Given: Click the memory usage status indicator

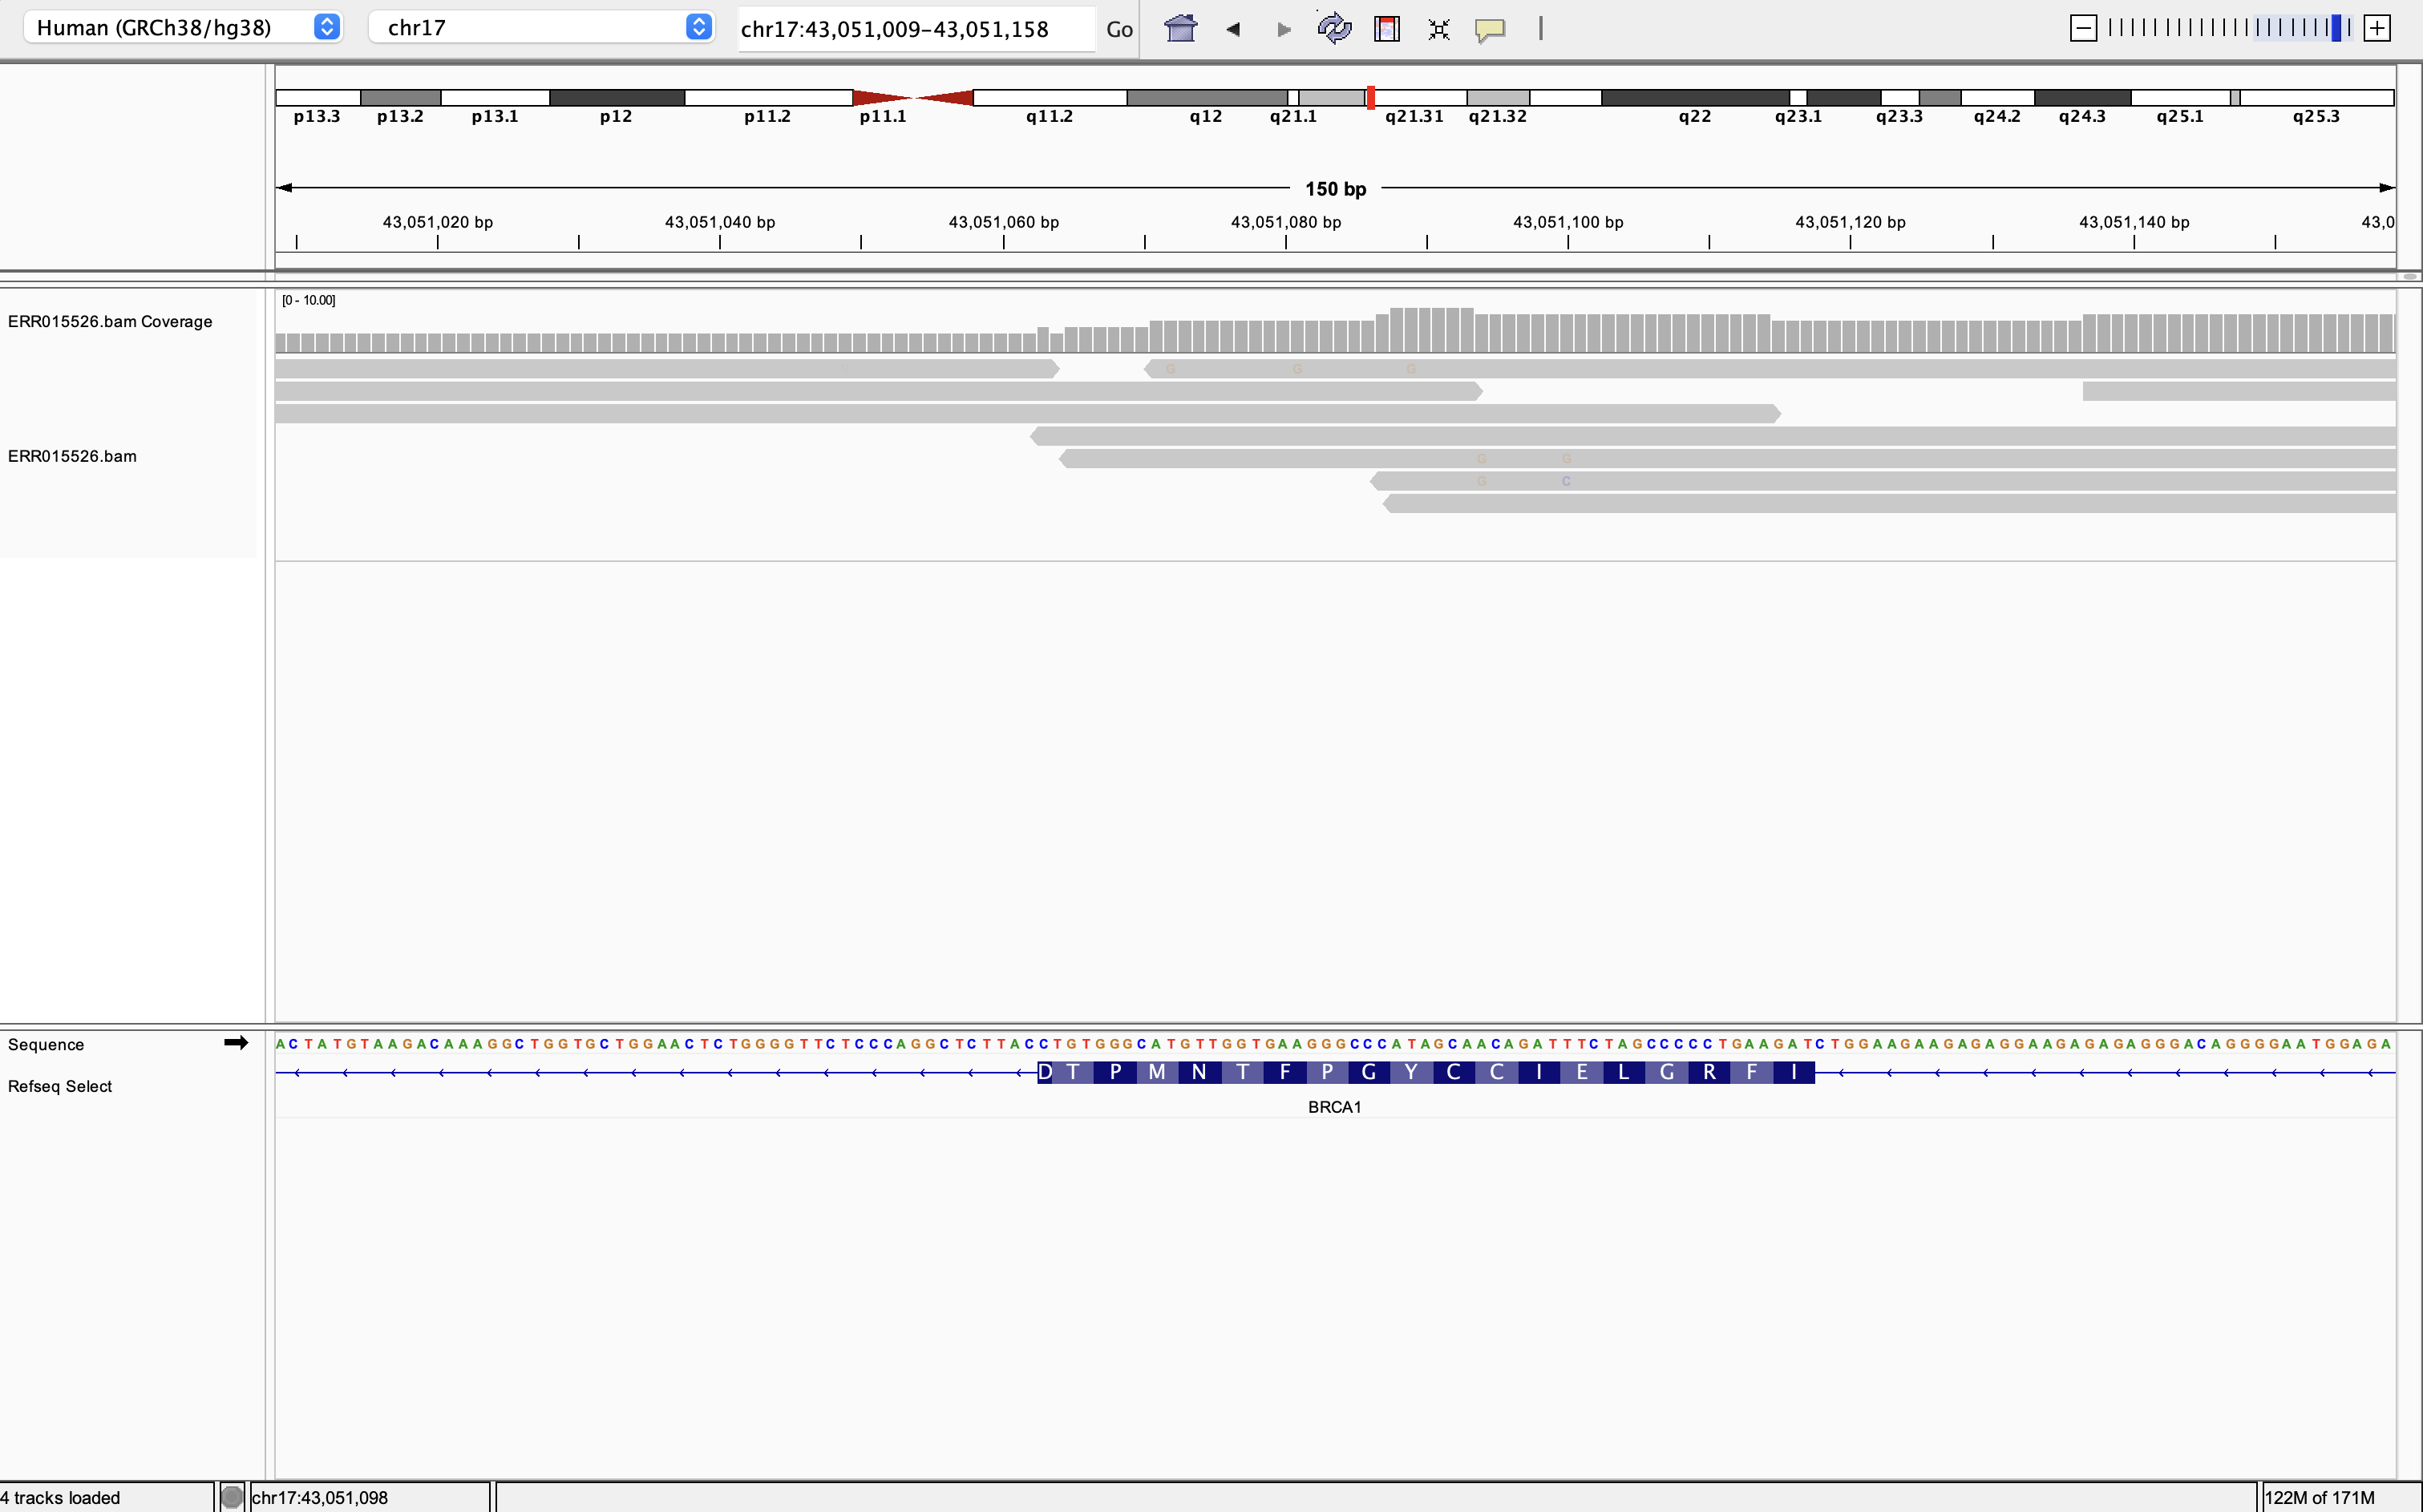Looking at the screenshot, I should pyautogui.click(x=2319, y=1497).
